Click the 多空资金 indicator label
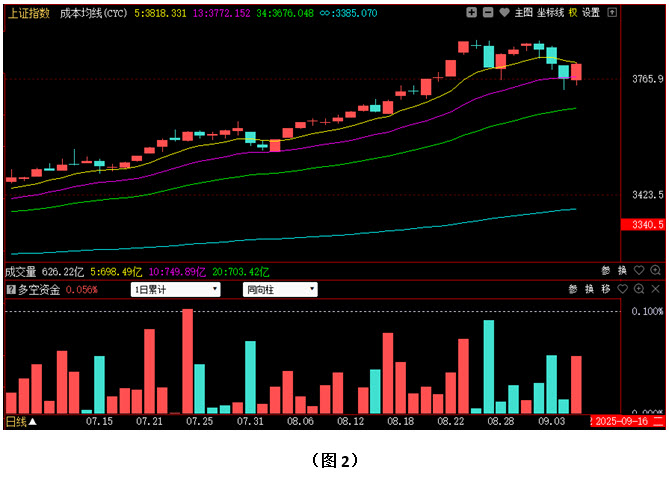This screenshot has height=480, width=669. click(x=39, y=290)
